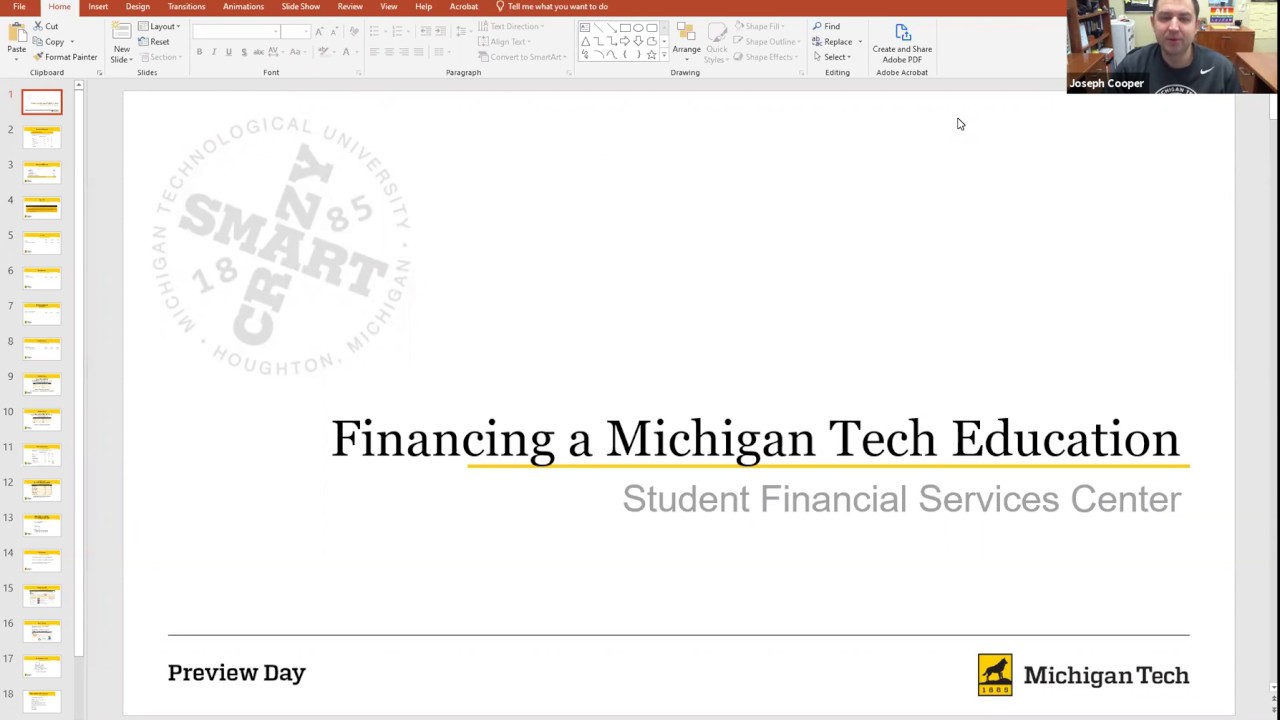Viewport: 1280px width, 720px height.
Task: Click the Replace button
Action: [x=832, y=42]
